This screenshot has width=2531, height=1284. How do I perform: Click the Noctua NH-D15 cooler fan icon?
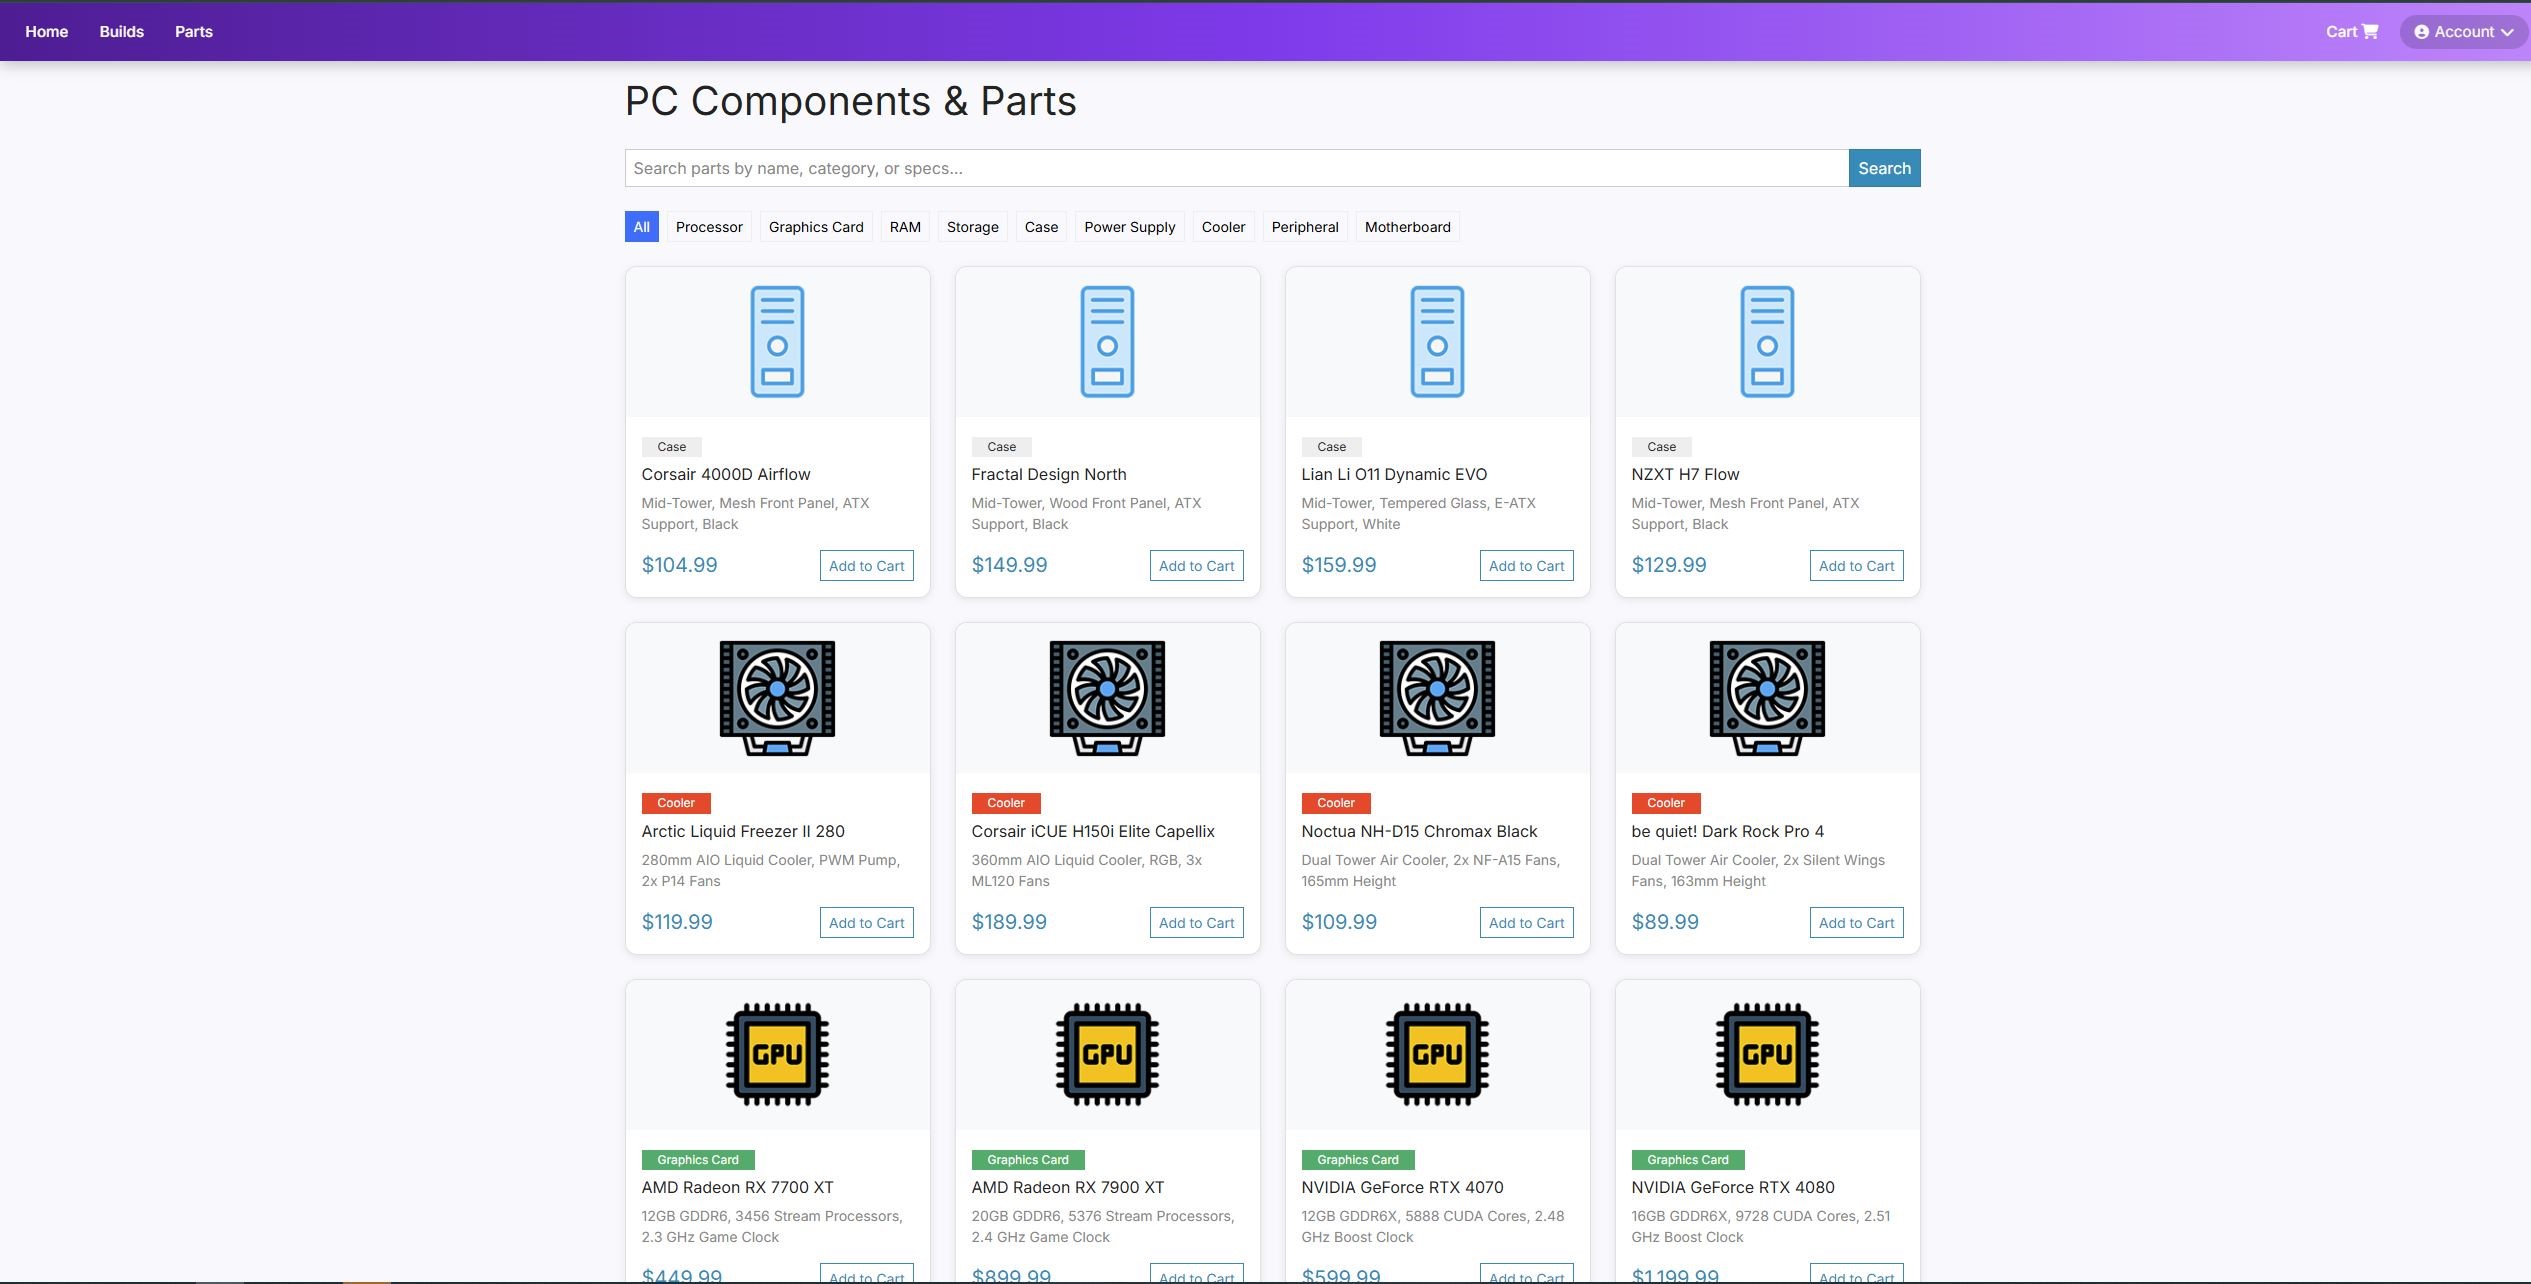(1437, 697)
